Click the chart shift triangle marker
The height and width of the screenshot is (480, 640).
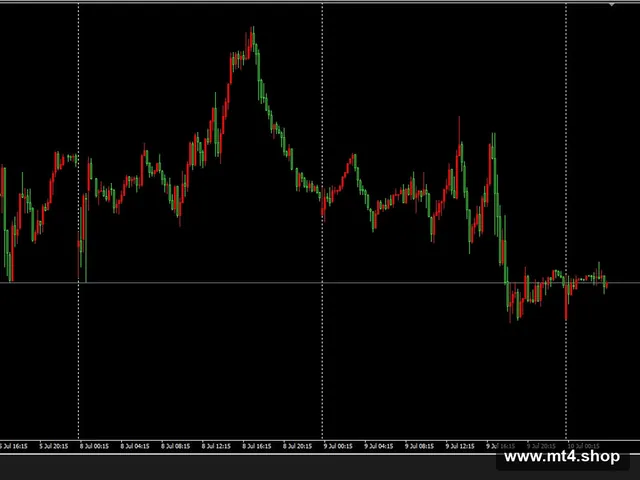pyautogui.click(x=611, y=4)
